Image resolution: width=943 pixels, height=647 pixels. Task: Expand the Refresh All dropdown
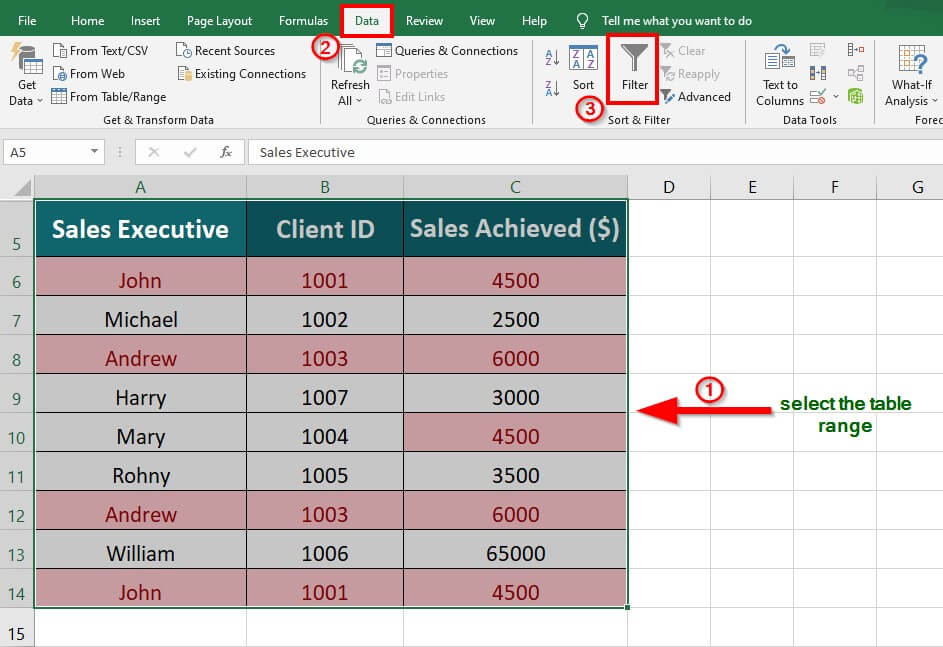click(350, 101)
